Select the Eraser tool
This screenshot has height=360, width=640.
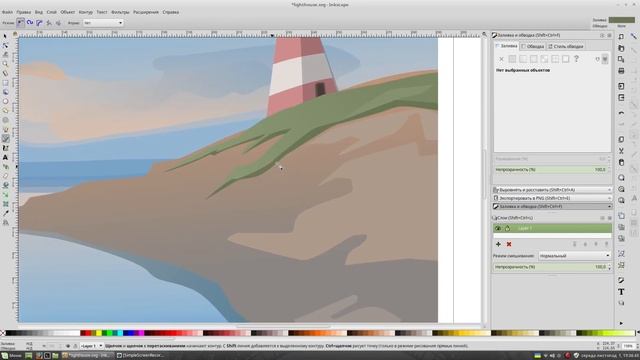(x=5, y=176)
